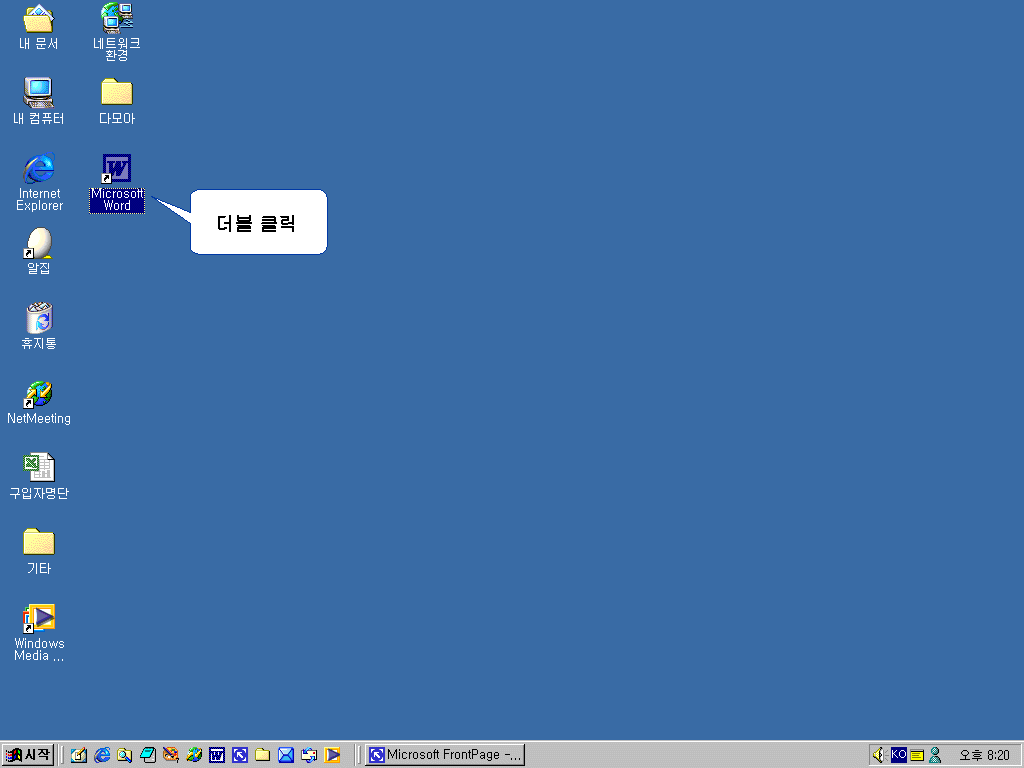Click the teal person tray icon
Viewport: 1024px width, 768px height.
pos(935,755)
